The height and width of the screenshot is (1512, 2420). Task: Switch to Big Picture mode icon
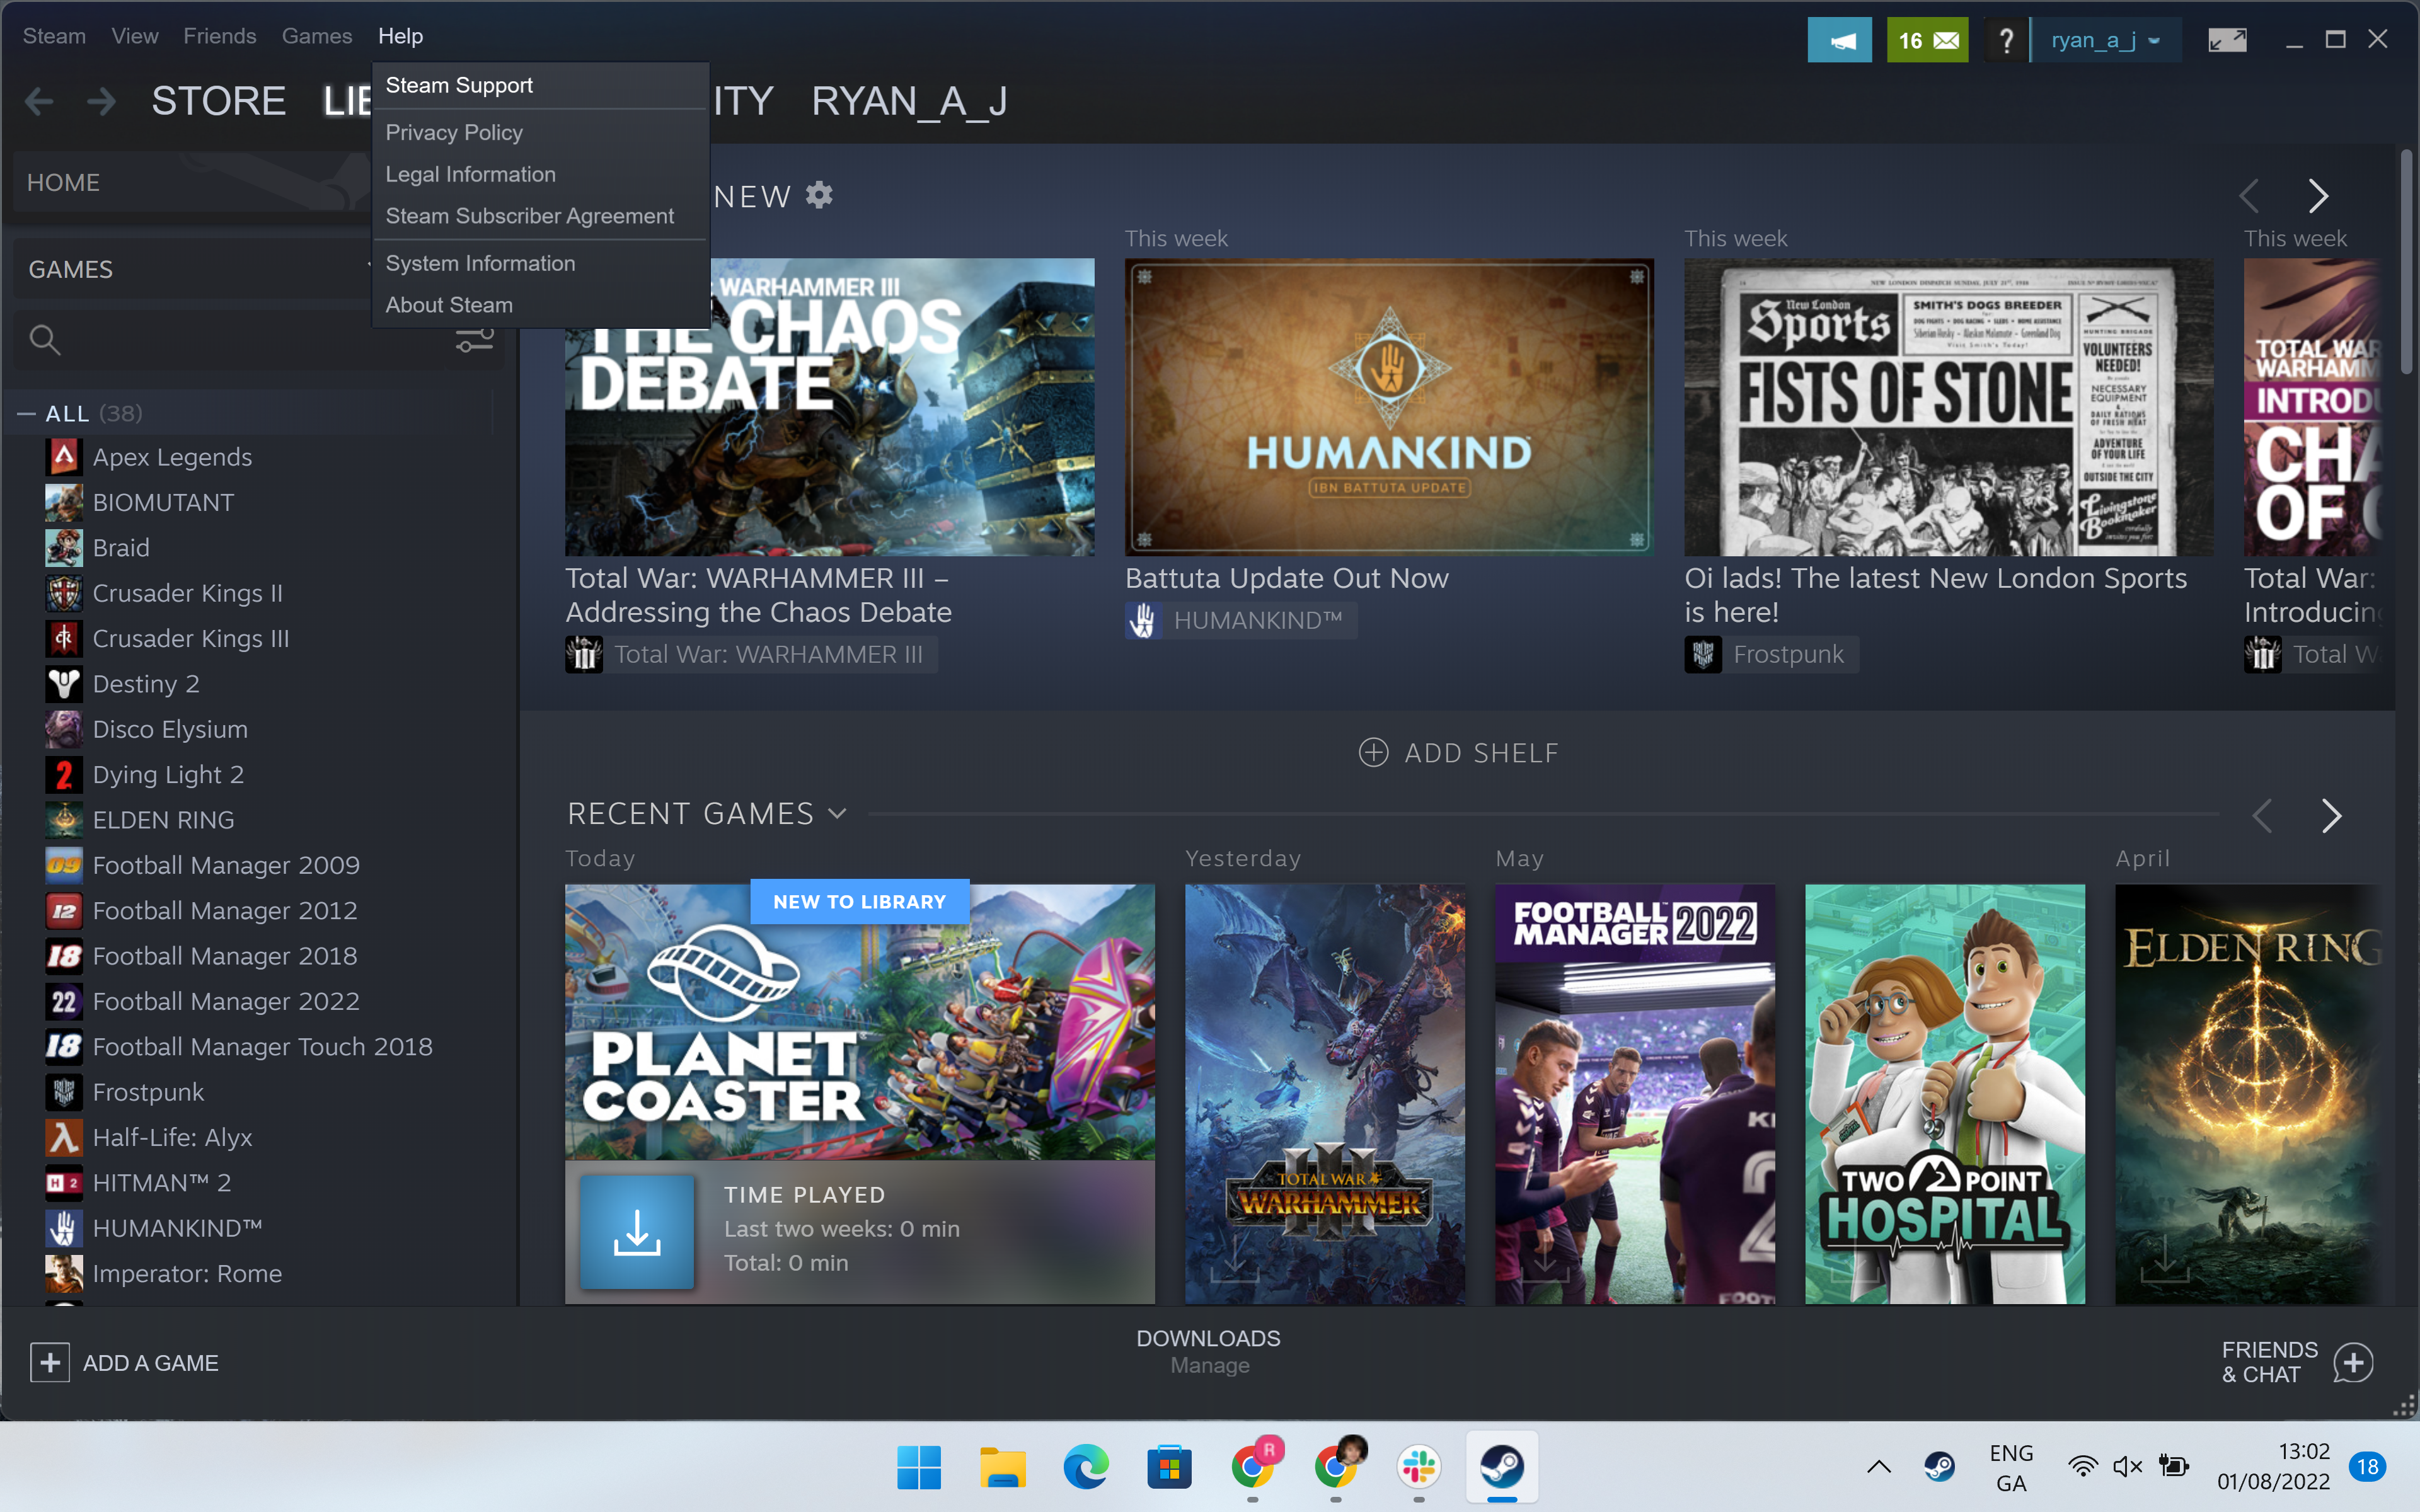[2227, 40]
